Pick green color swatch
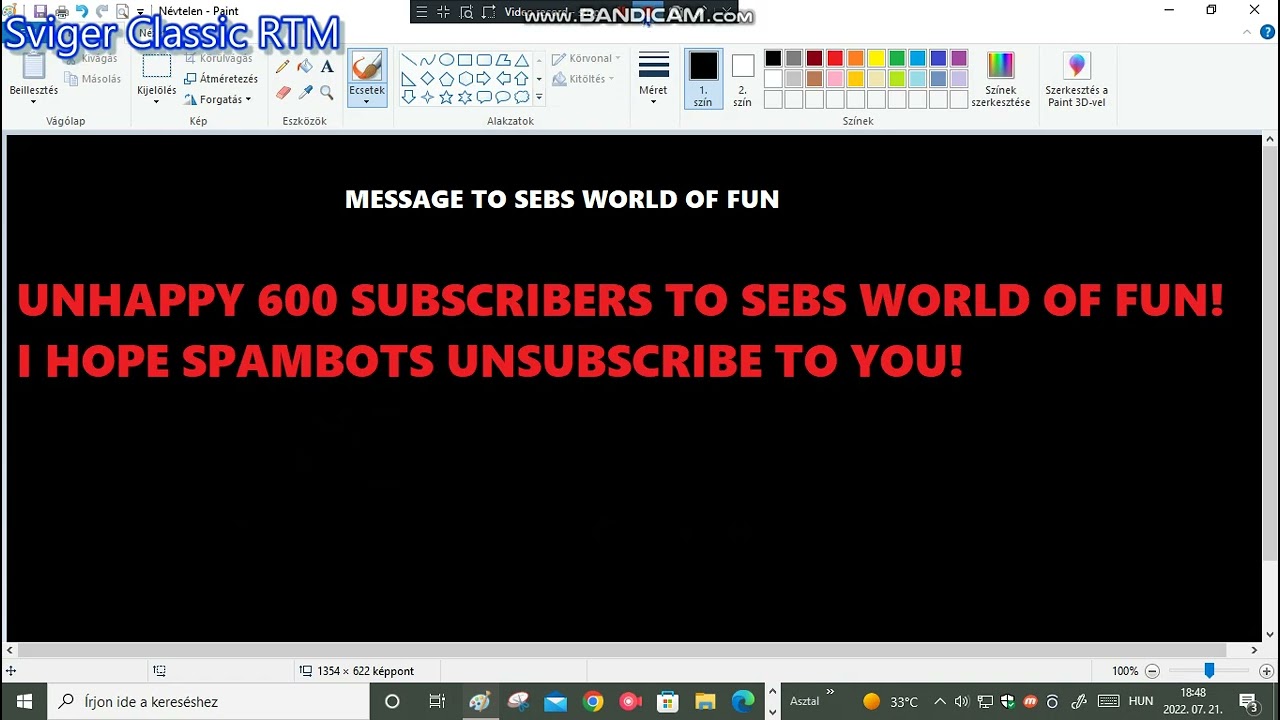Screen dimensions: 1280x720 tap(897, 59)
